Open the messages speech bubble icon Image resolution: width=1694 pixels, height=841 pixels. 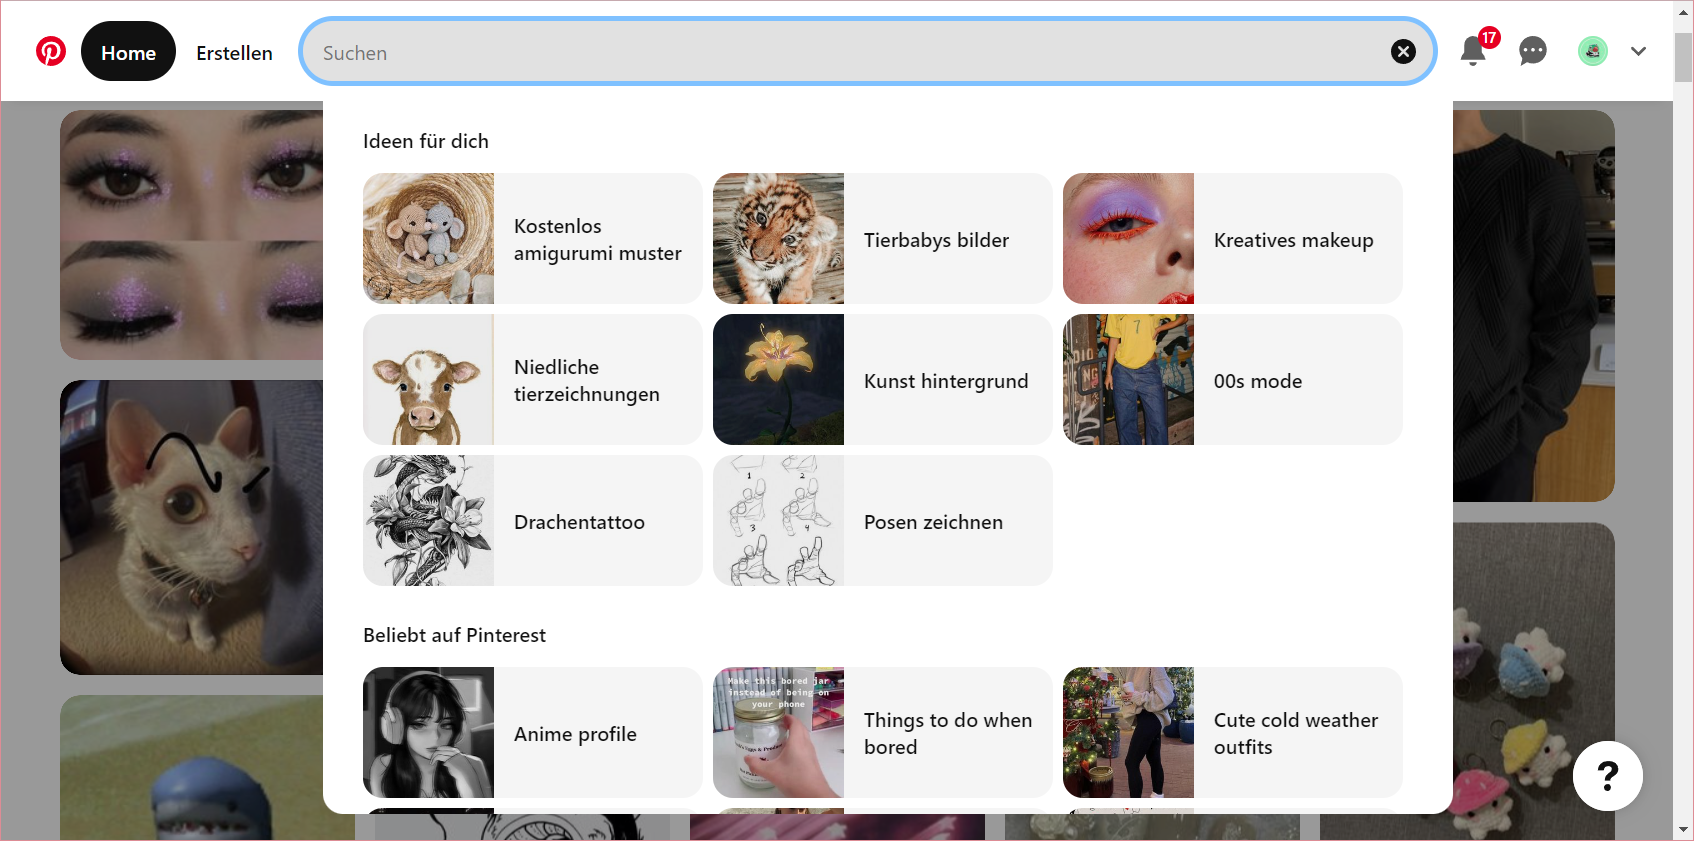[1532, 51]
